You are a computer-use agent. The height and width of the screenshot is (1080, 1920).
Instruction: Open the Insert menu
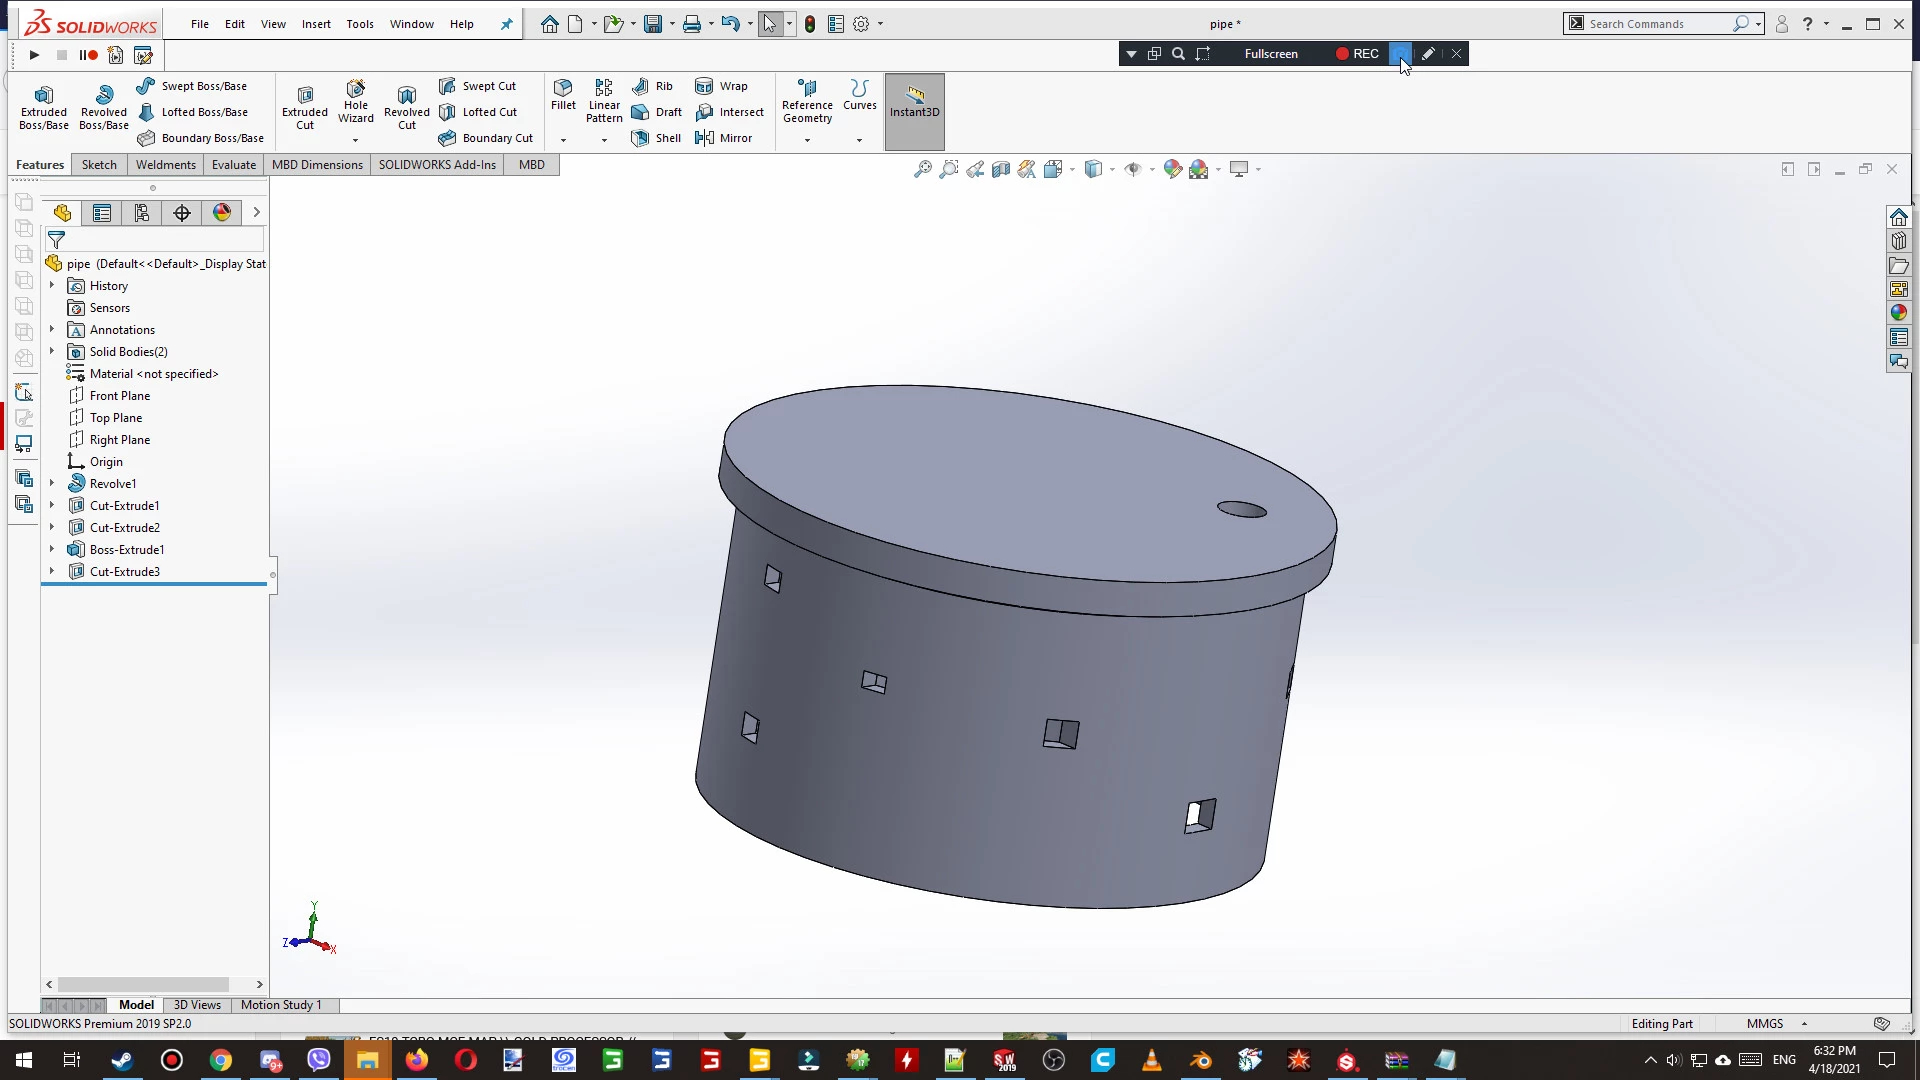(316, 24)
